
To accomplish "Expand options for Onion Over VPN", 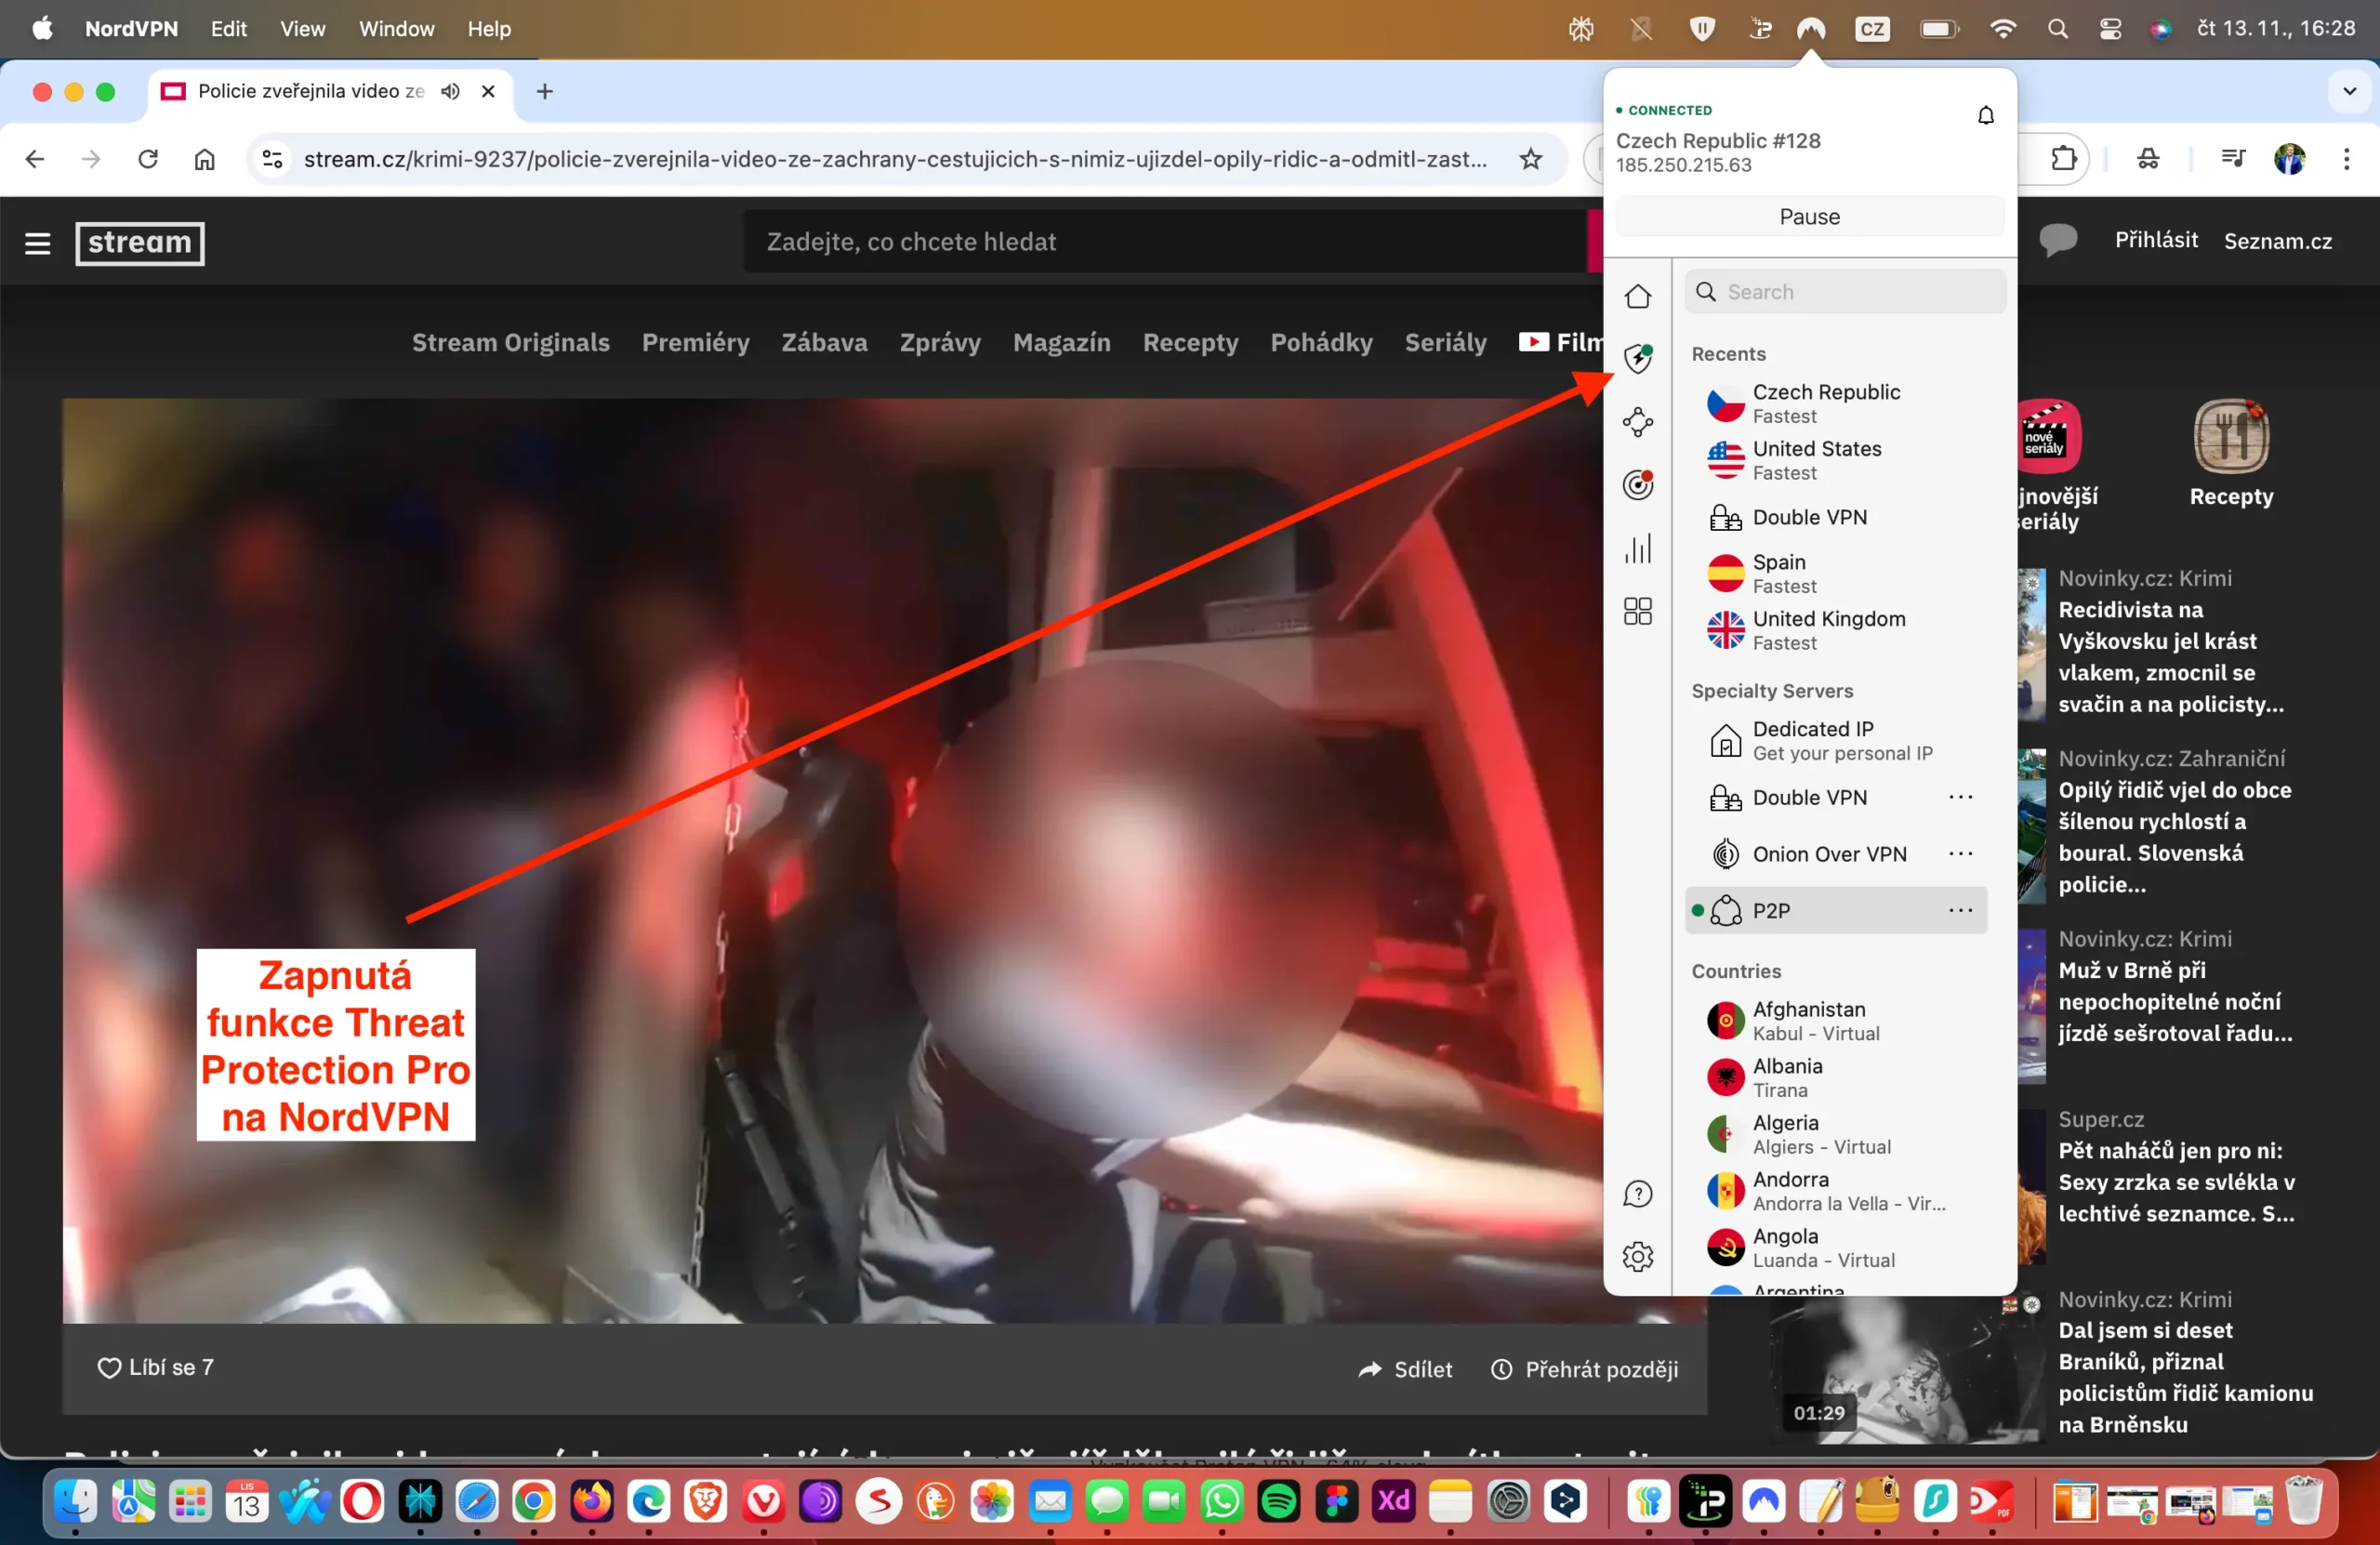I will pos(1960,853).
